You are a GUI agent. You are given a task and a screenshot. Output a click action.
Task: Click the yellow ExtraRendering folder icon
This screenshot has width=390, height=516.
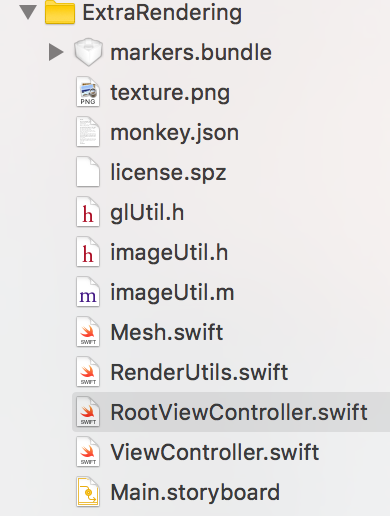(x=60, y=13)
